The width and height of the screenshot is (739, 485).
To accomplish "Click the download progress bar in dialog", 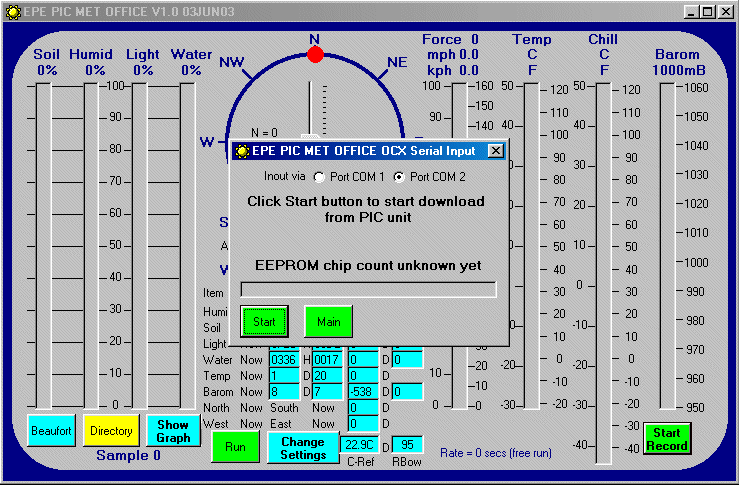I will click(x=368, y=289).
